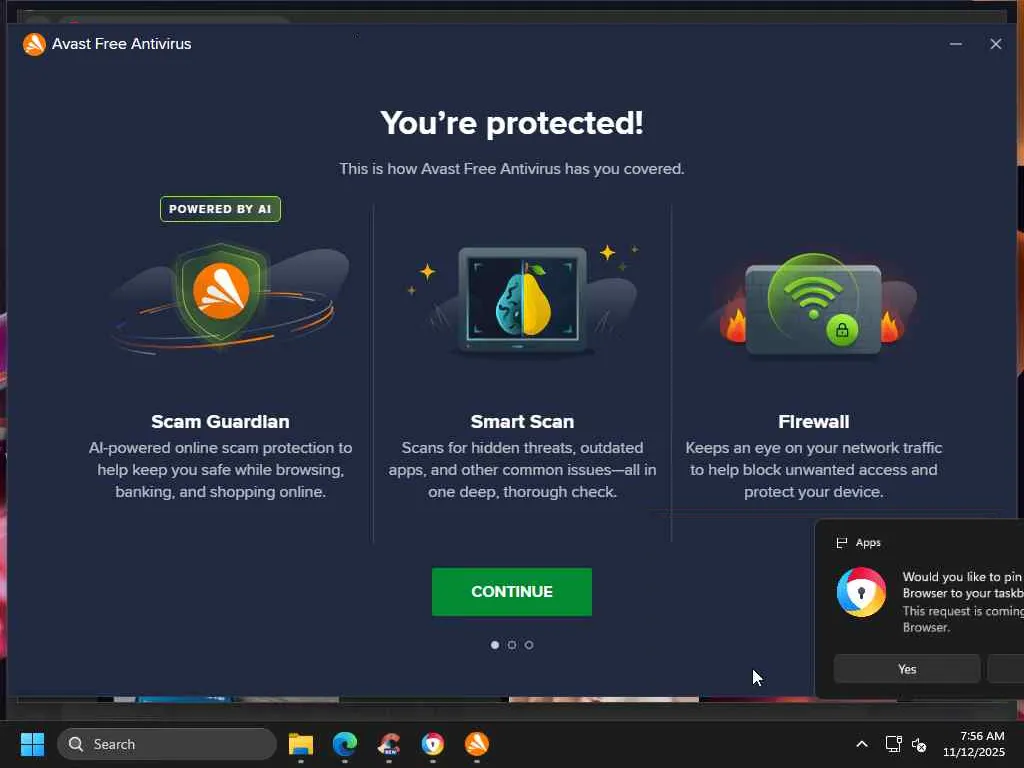The width and height of the screenshot is (1024, 768).
Task: Click the green CONTINUE button
Action: click(511, 592)
